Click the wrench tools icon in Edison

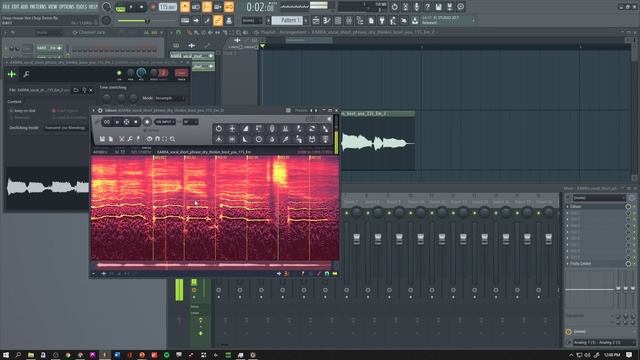130,139
